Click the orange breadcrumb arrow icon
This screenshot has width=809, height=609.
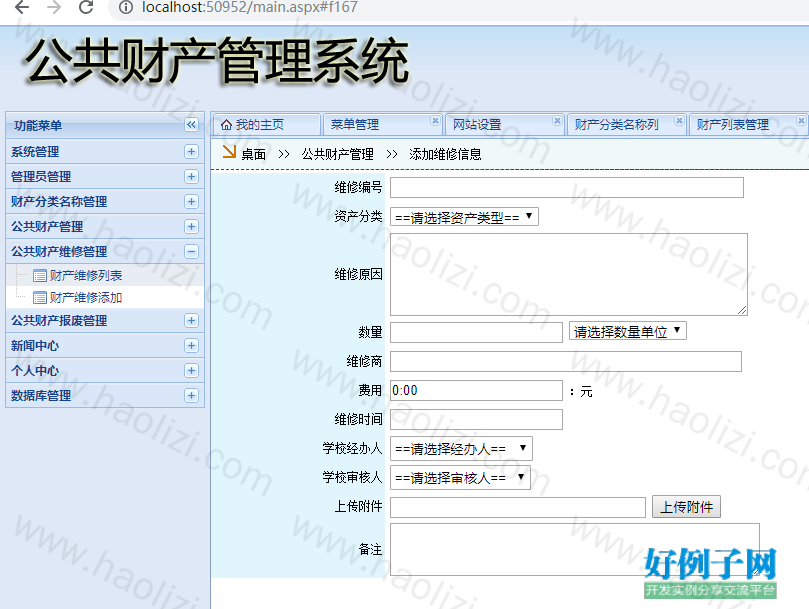coord(229,152)
